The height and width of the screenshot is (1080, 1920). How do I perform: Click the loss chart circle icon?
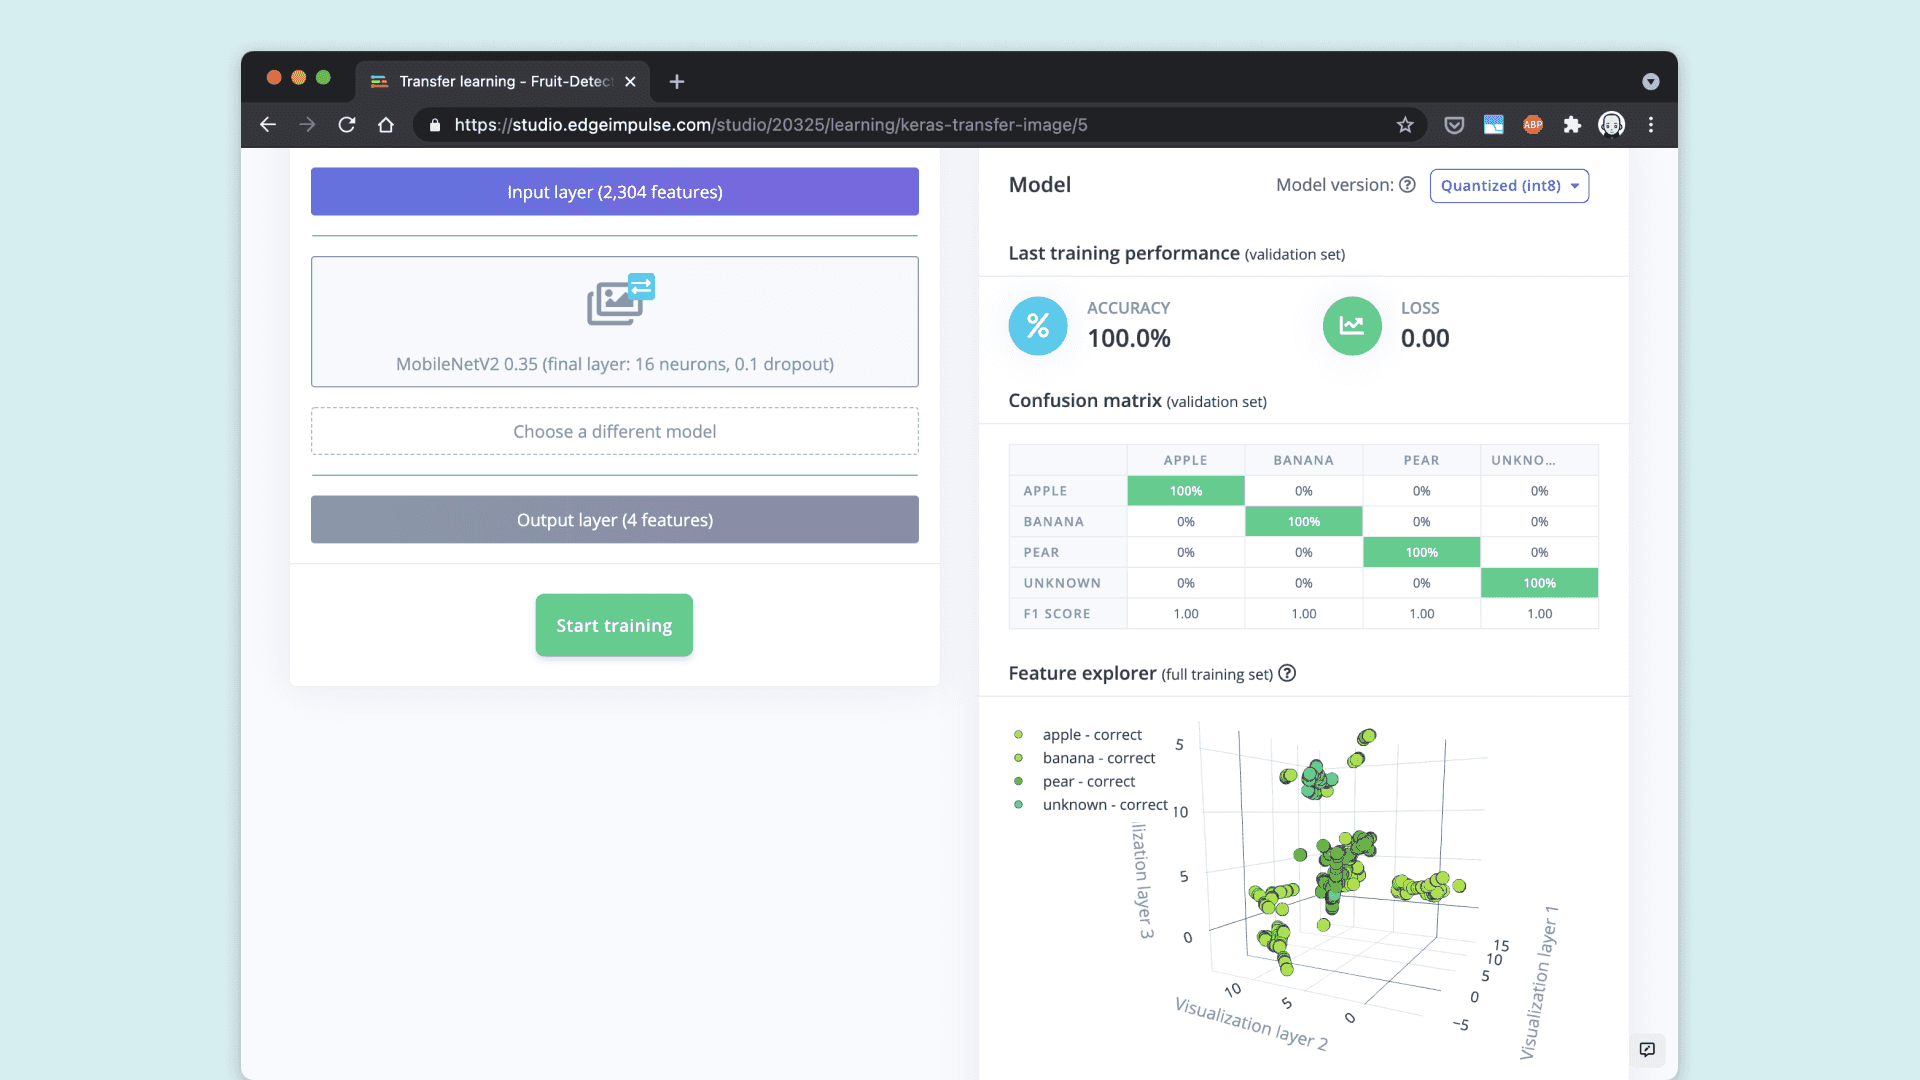pos(1351,326)
